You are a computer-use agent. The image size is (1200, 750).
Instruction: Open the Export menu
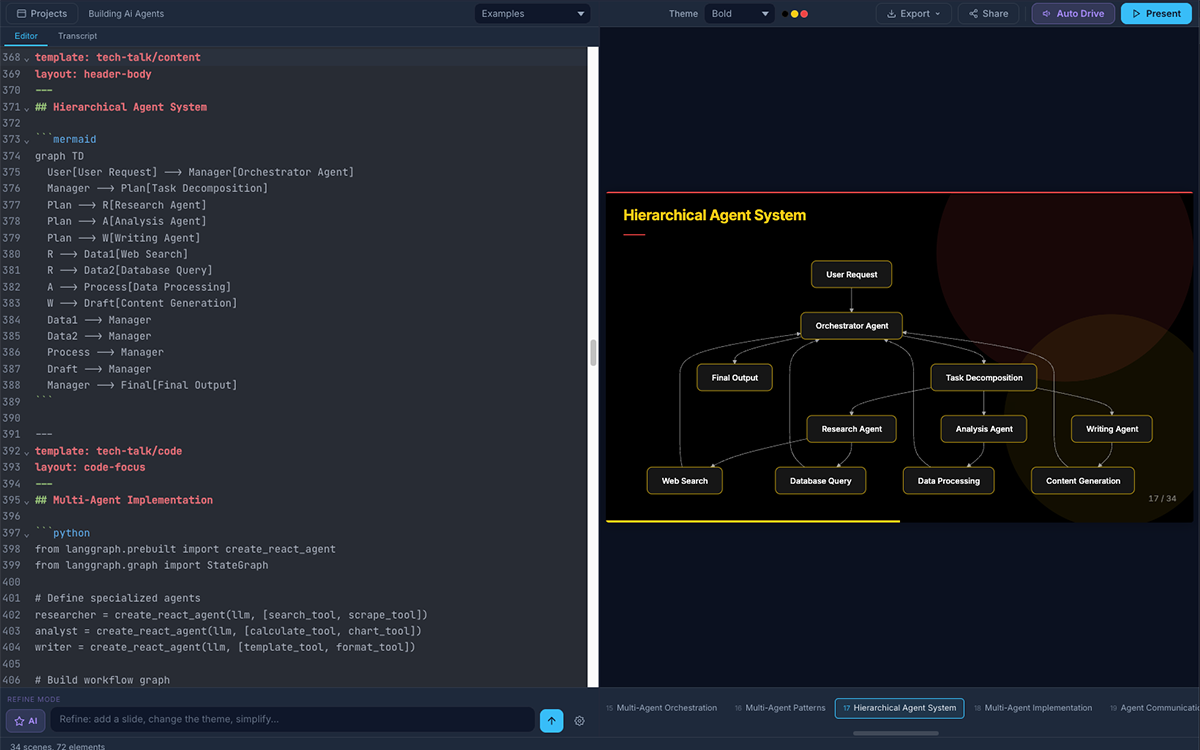click(914, 14)
